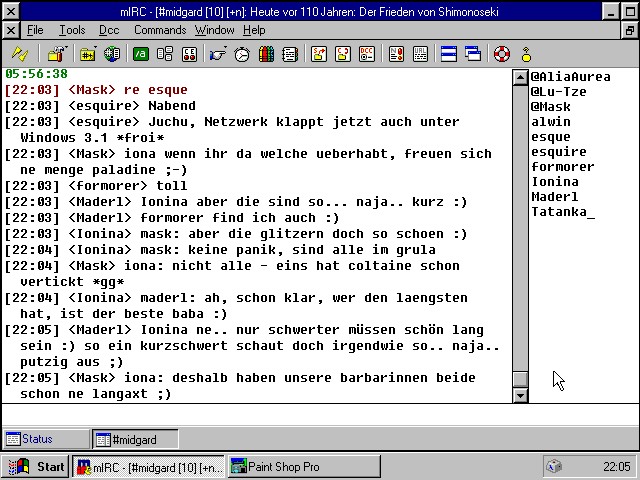
Task: Switch to the #midgard switchbar button
Action: pos(135,440)
